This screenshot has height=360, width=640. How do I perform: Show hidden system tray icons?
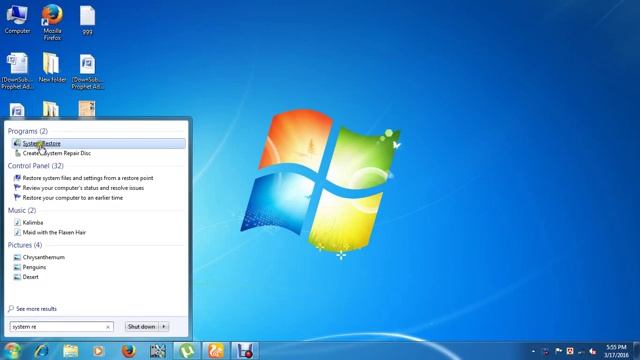click(533, 351)
